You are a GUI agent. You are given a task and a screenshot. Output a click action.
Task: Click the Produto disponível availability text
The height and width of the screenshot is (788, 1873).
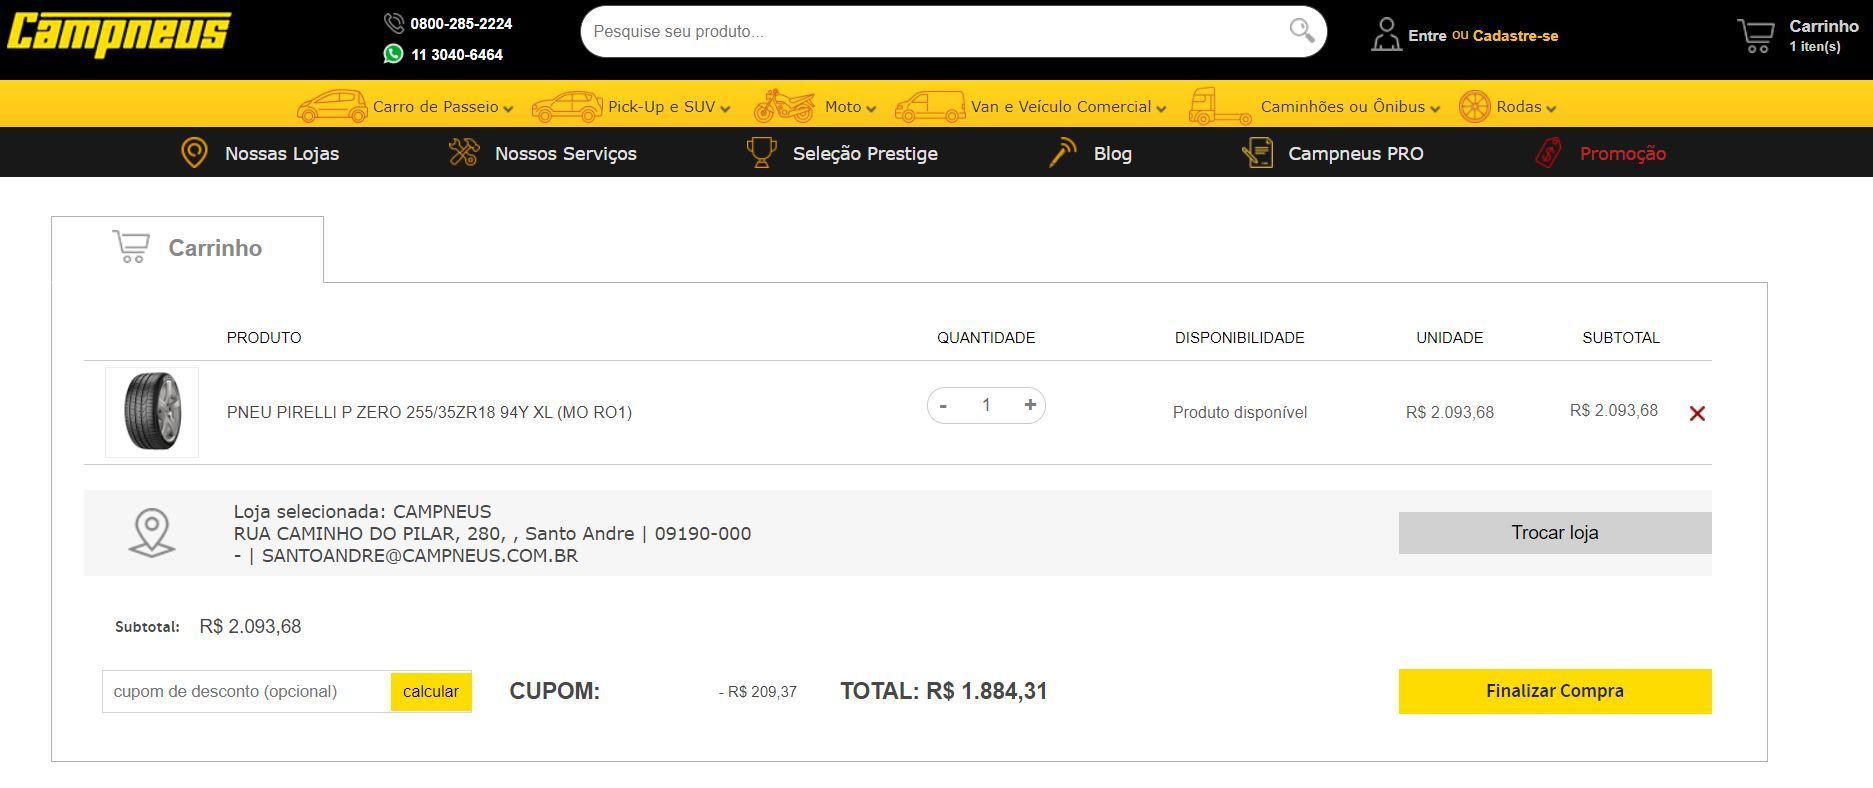(1240, 412)
